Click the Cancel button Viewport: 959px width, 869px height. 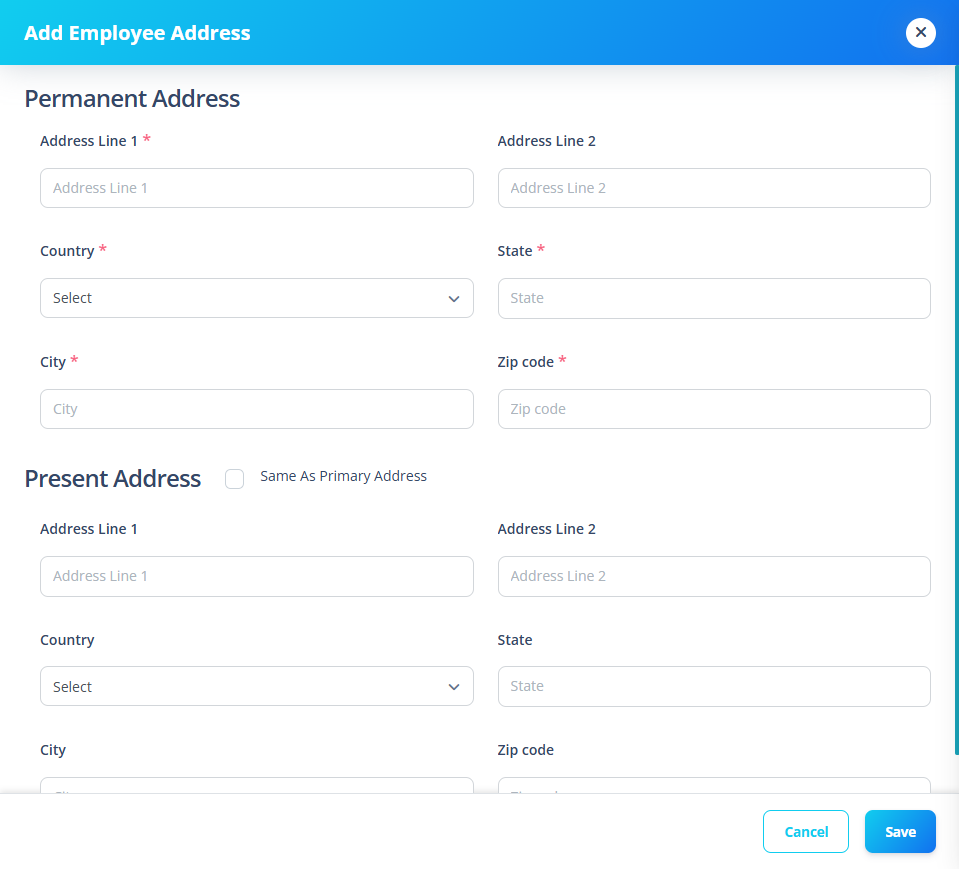coord(805,831)
